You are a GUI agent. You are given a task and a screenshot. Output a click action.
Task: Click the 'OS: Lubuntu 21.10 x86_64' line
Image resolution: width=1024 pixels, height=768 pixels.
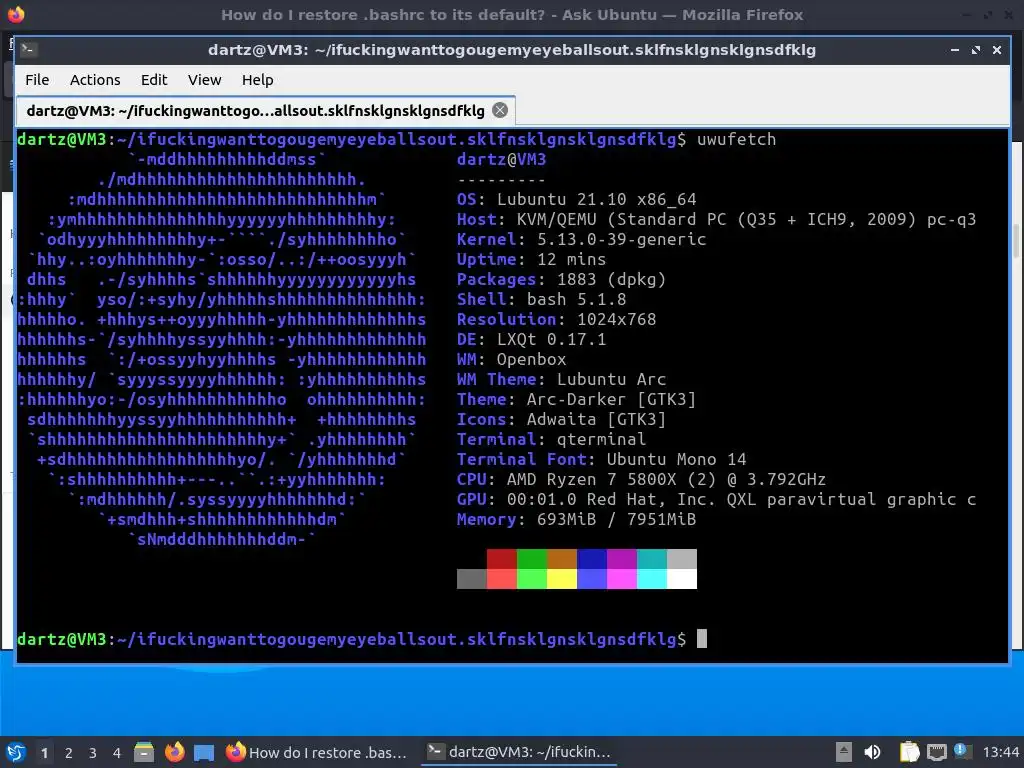pos(577,199)
